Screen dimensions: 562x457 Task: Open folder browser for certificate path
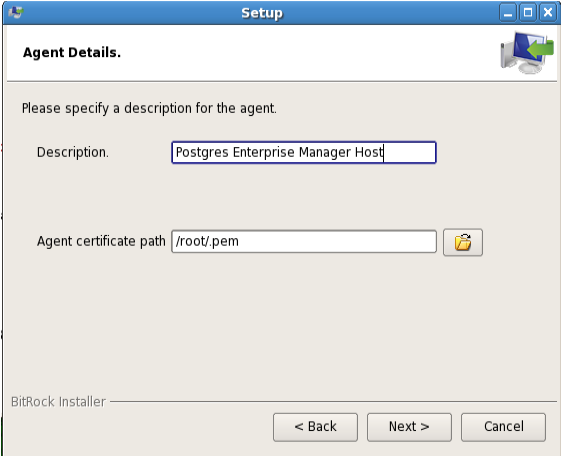point(463,242)
